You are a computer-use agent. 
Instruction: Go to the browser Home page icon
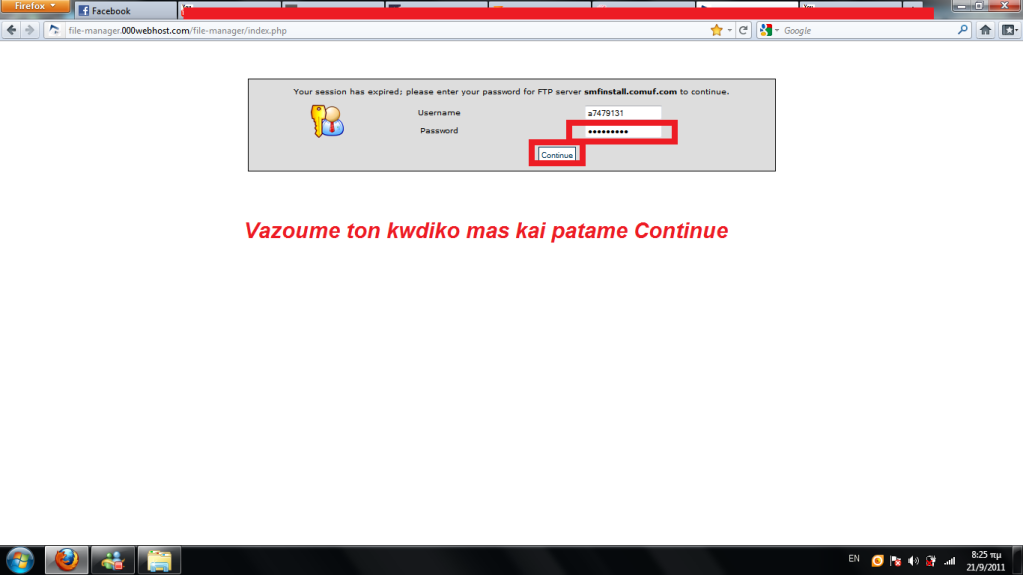point(985,30)
